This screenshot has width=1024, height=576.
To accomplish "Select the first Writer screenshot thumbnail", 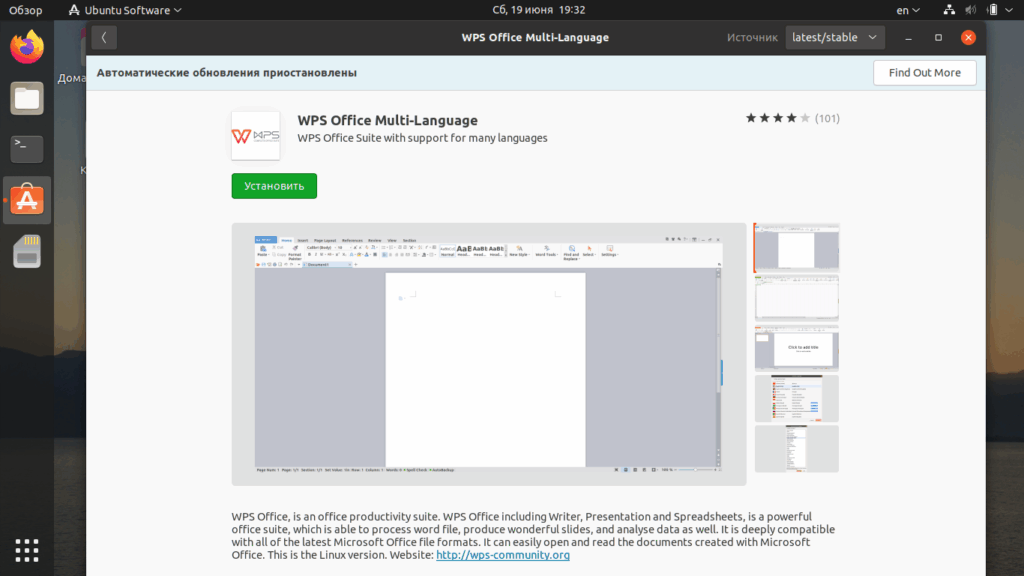I will pyautogui.click(x=797, y=248).
